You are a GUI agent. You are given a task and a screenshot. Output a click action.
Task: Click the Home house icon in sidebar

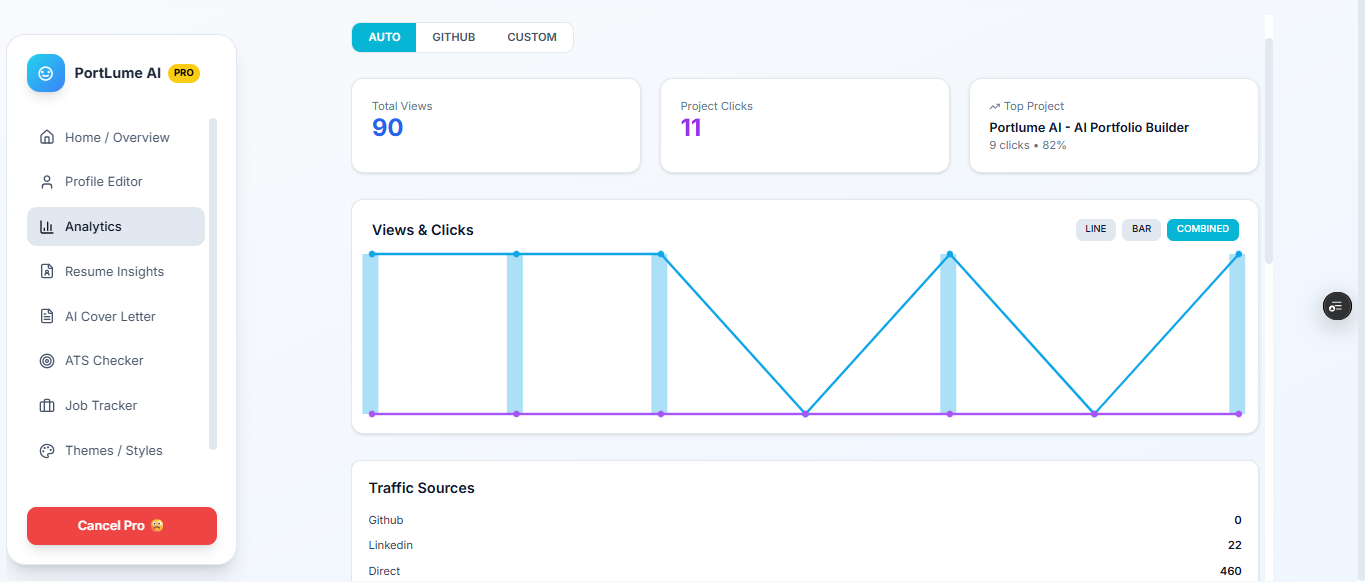pos(47,137)
